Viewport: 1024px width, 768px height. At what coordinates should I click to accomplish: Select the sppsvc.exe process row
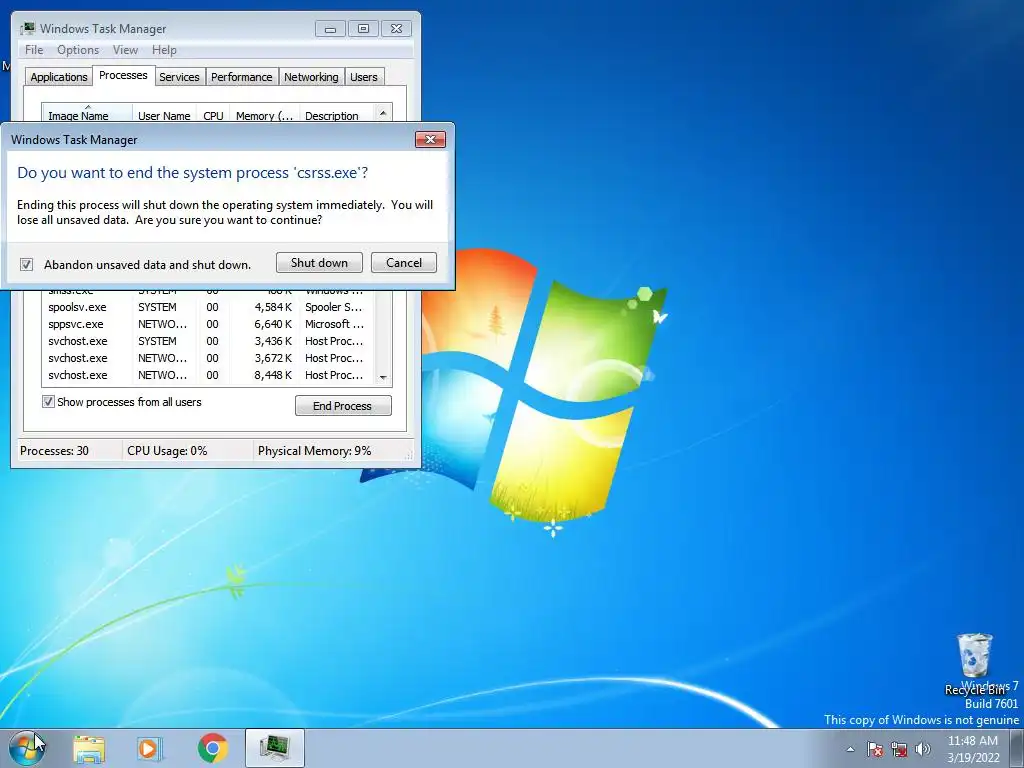pyautogui.click(x=208, y=324)
